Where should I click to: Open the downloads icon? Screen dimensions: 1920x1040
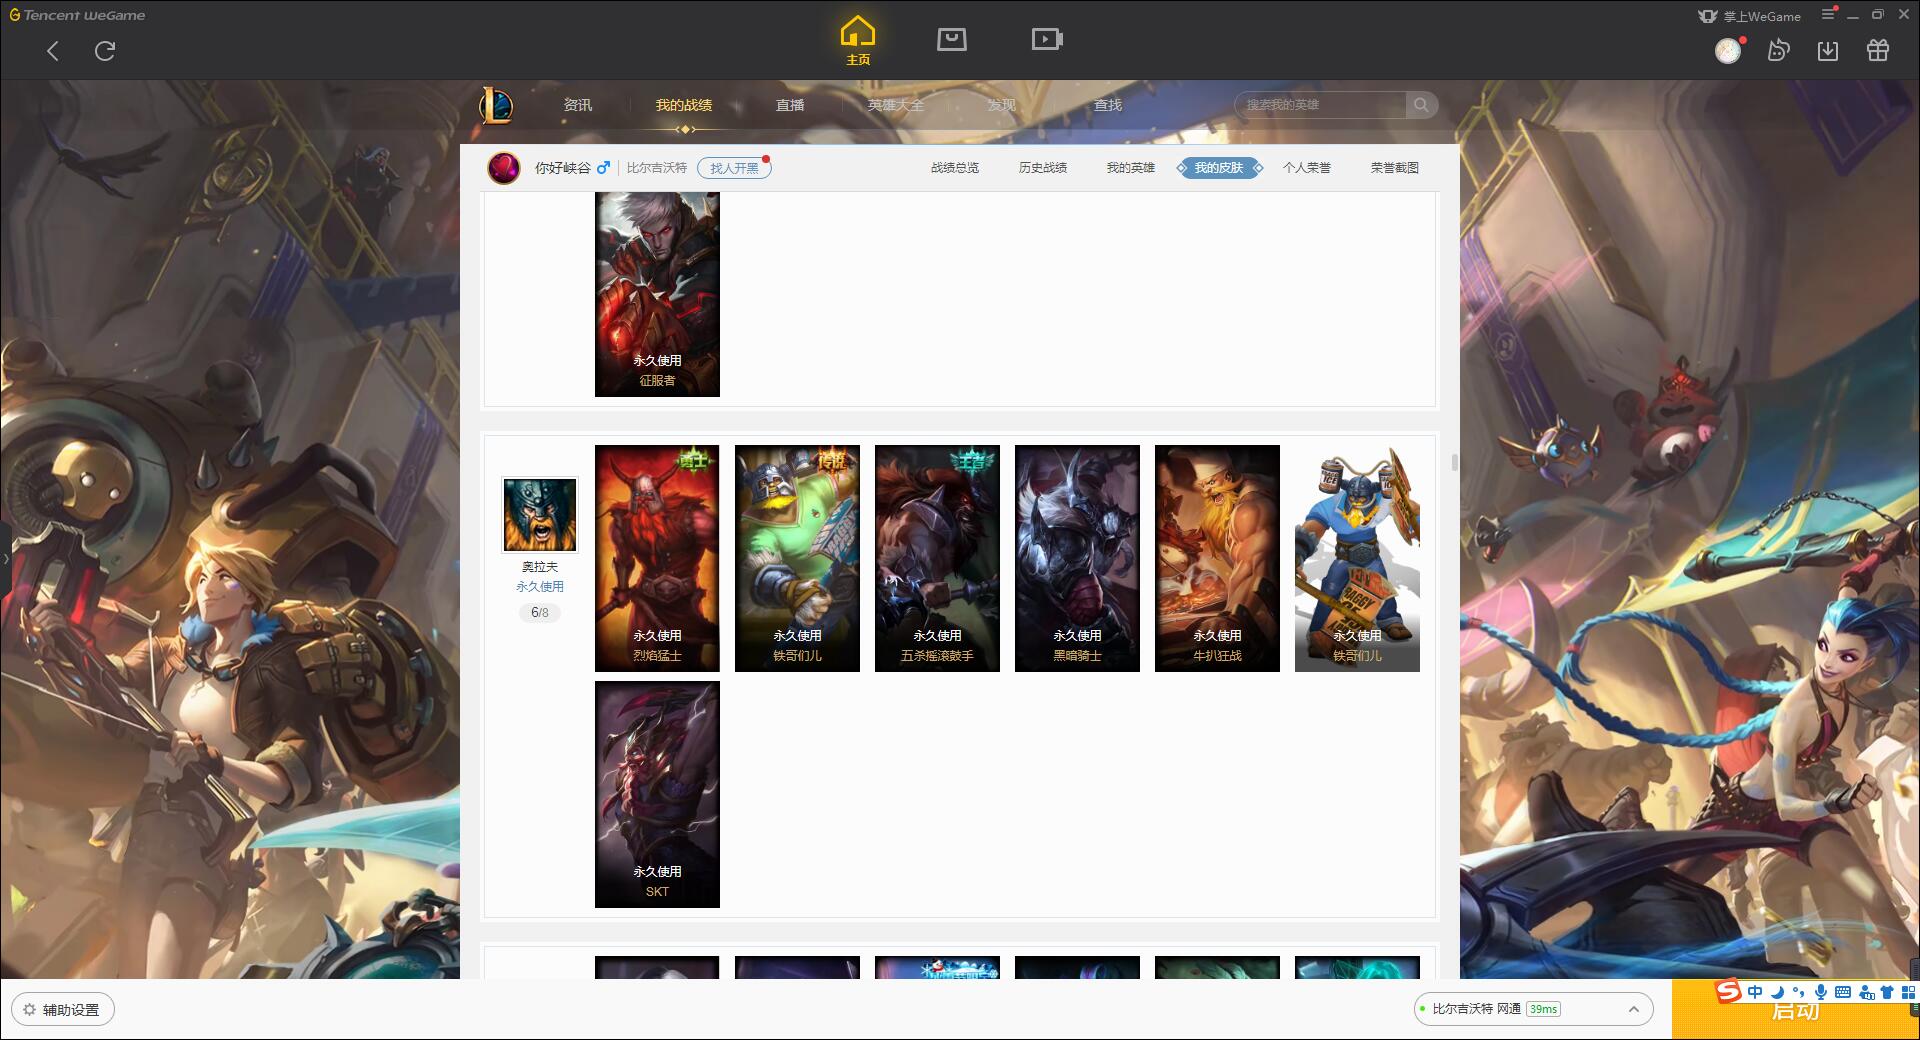click(1828, 50)
